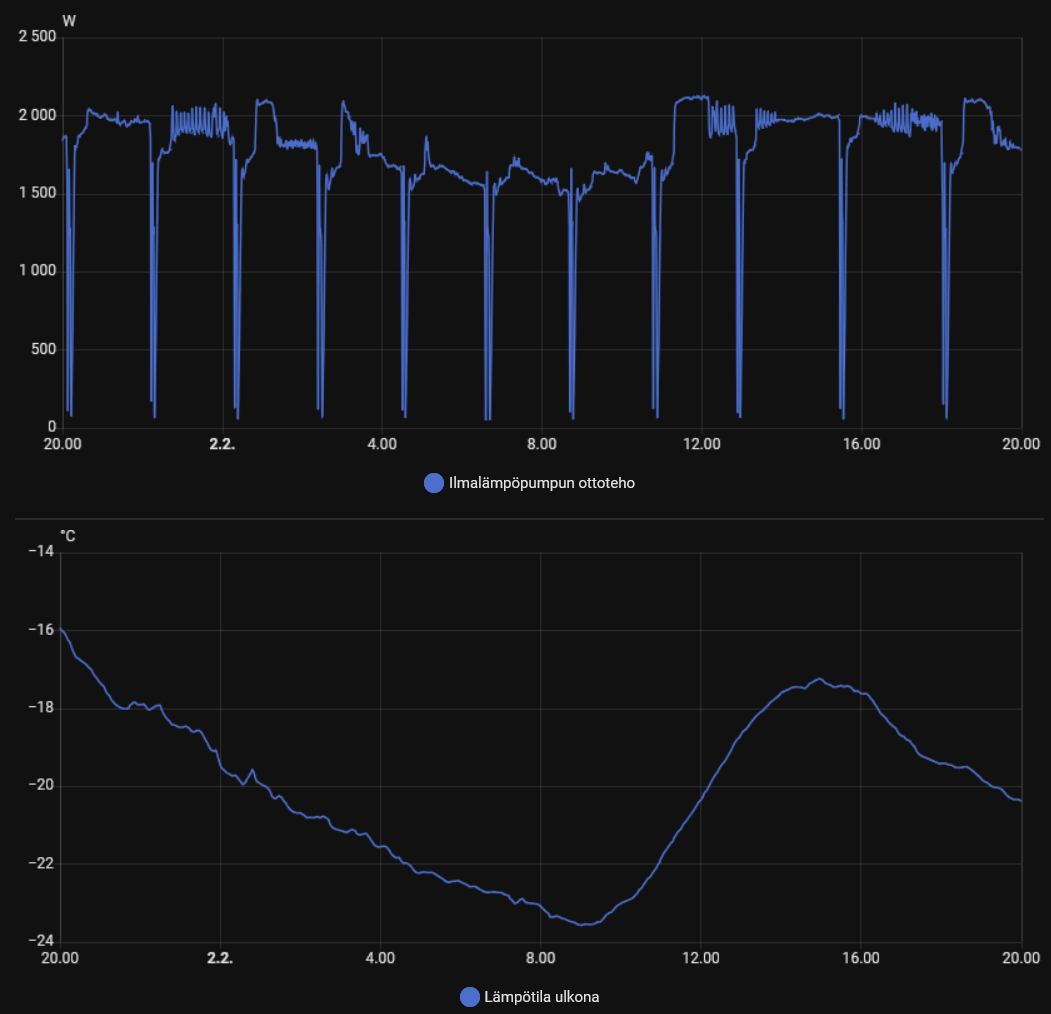Click the 8.00 tick on the power chart axis
This screenshot has height=1014, width=1051.
click(541, 444)
